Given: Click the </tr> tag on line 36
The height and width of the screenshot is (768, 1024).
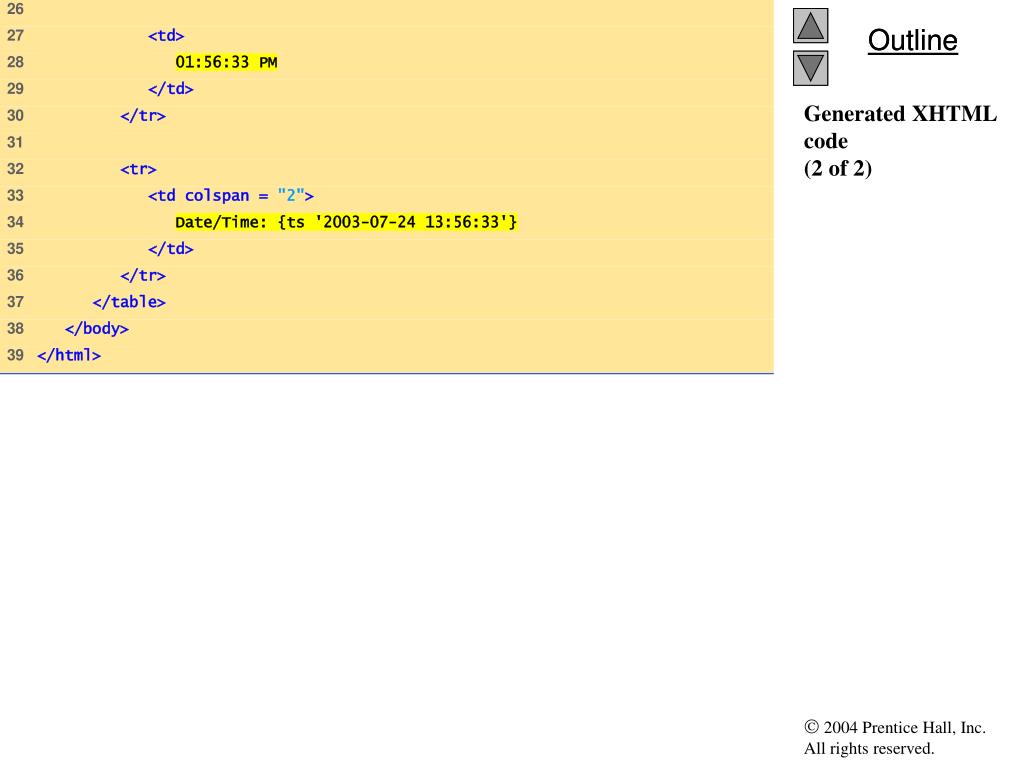Looking at the screenshot, I should coord(142,276).
